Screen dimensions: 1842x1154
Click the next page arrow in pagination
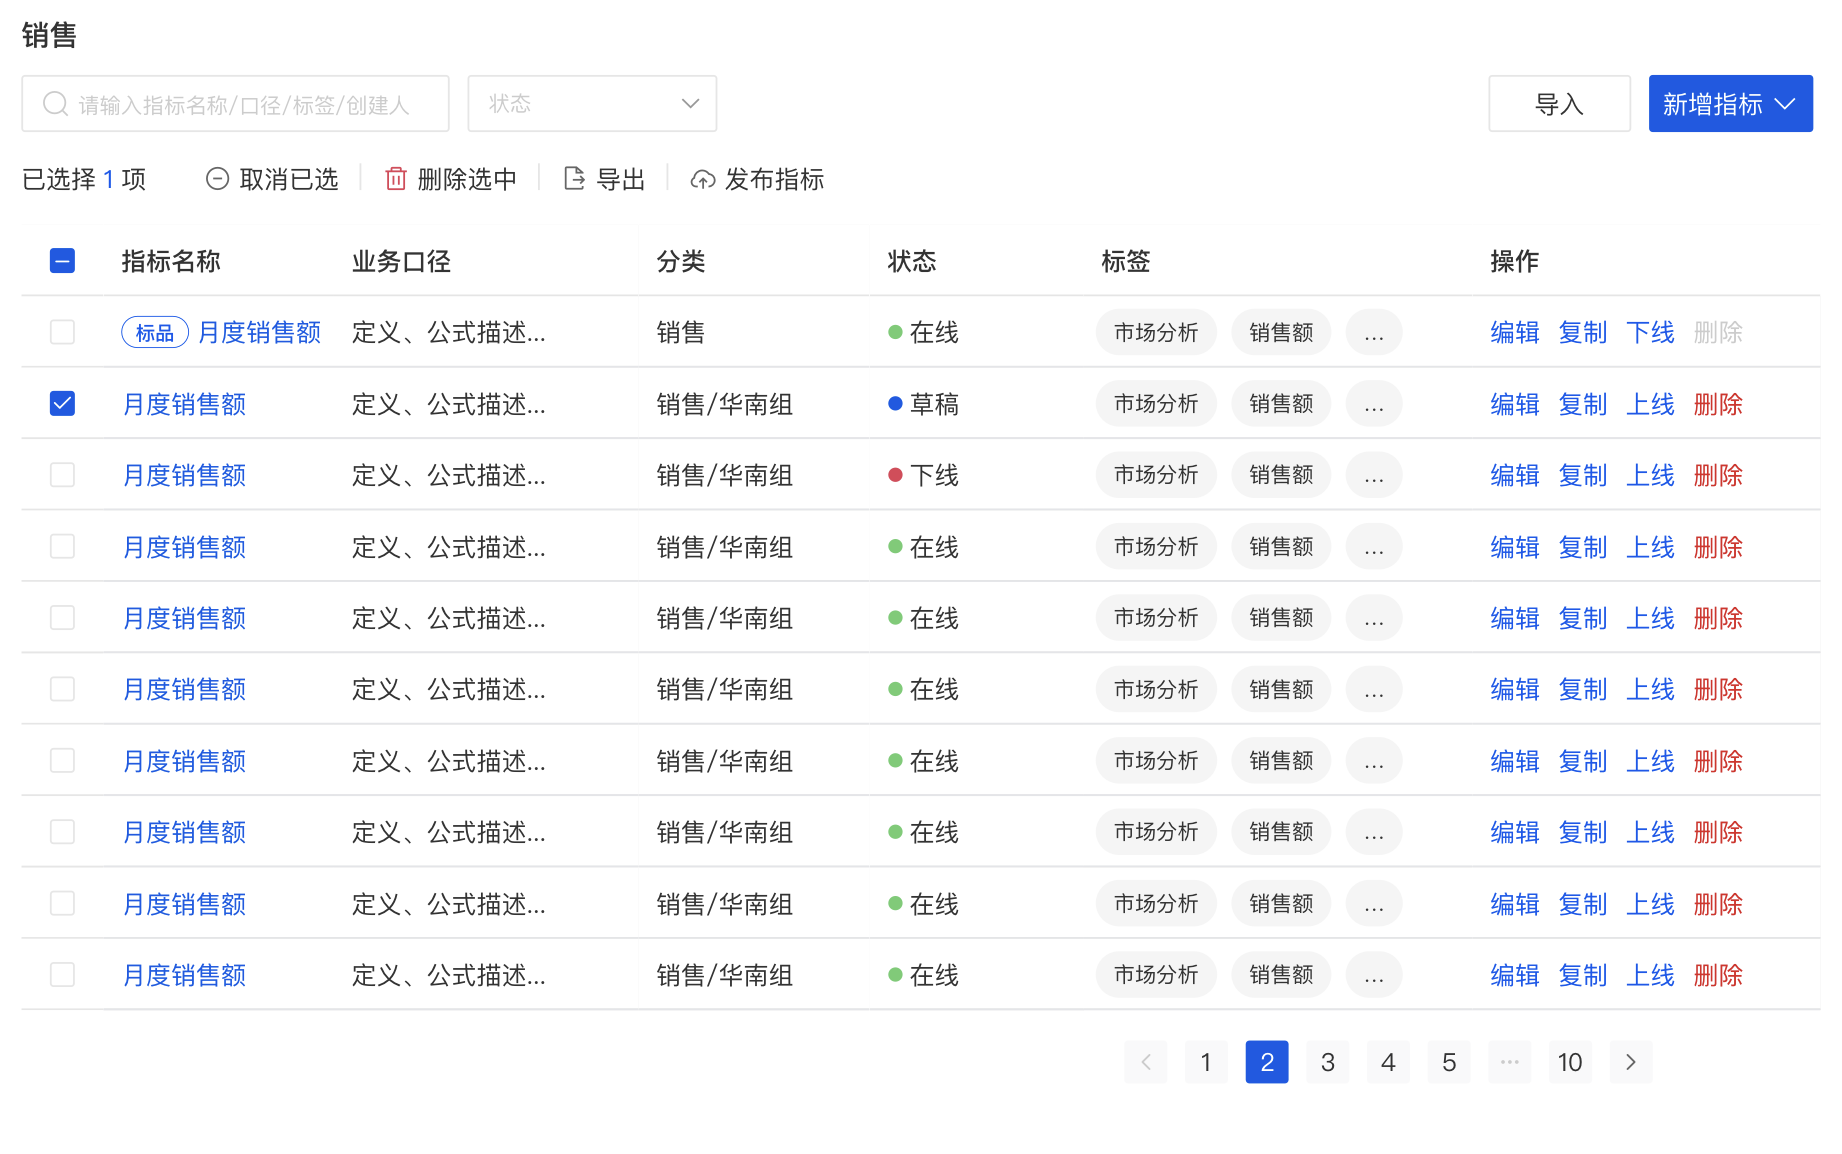tap(1631, 1062)
